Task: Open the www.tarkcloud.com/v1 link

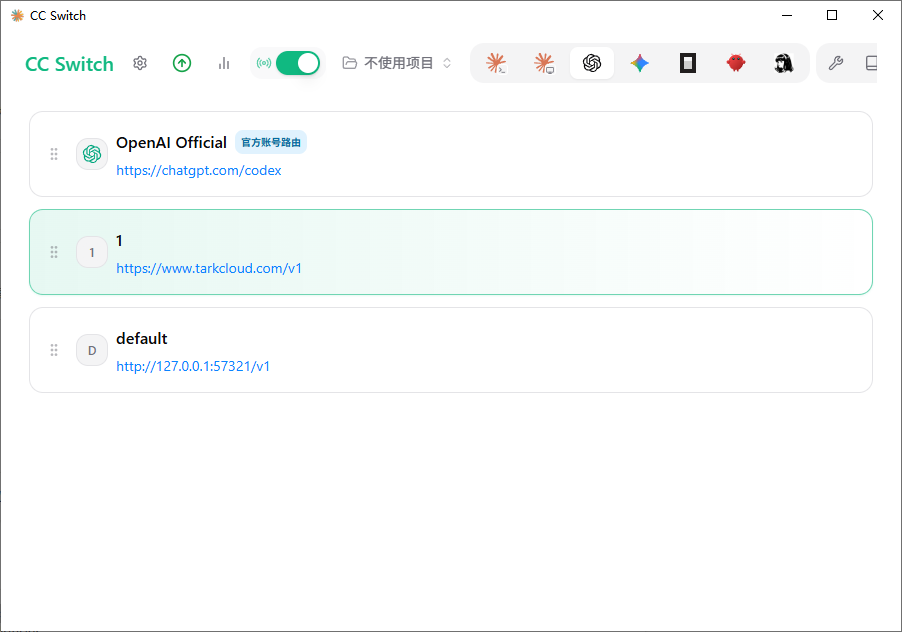Action: pyautogui.click(x=209, y=268)
